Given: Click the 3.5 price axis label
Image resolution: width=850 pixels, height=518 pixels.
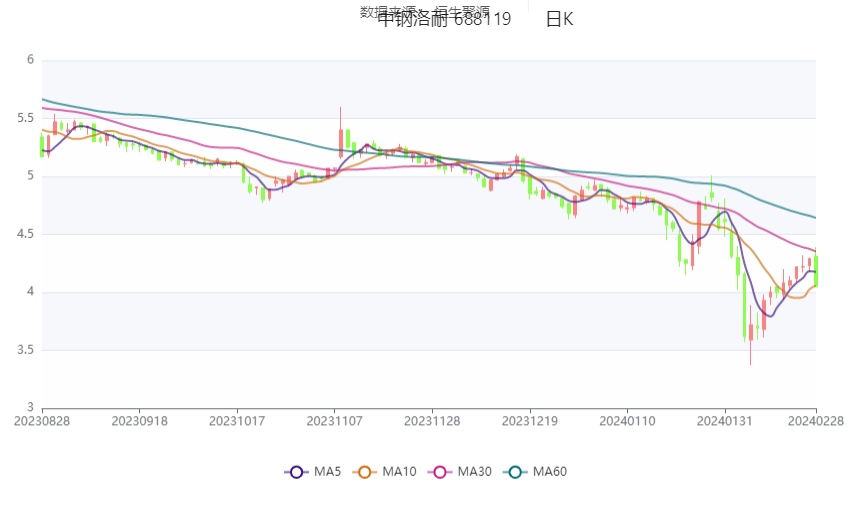Looking at the screenshot, I should click(25, 349).
